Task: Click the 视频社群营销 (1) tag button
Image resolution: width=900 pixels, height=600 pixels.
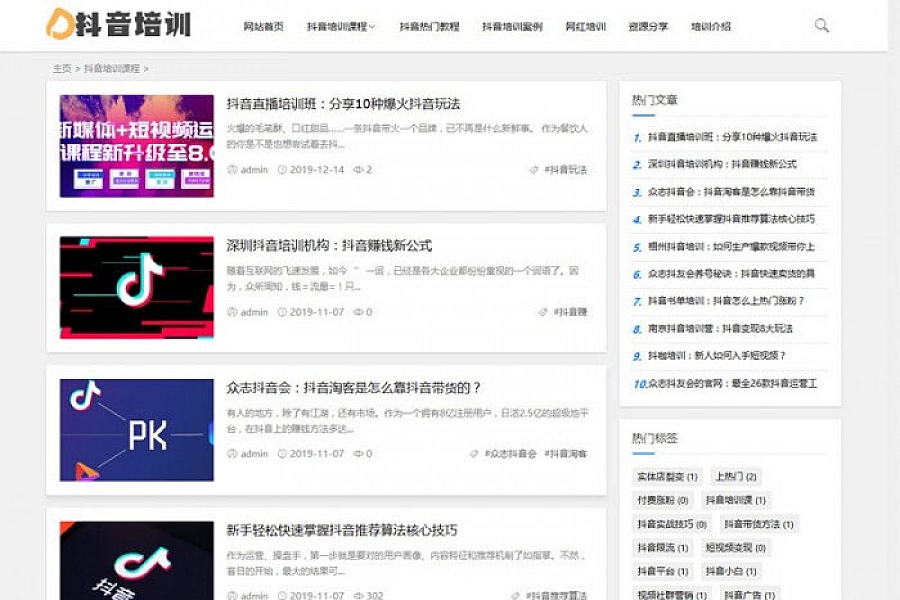Action: [672, 594]
